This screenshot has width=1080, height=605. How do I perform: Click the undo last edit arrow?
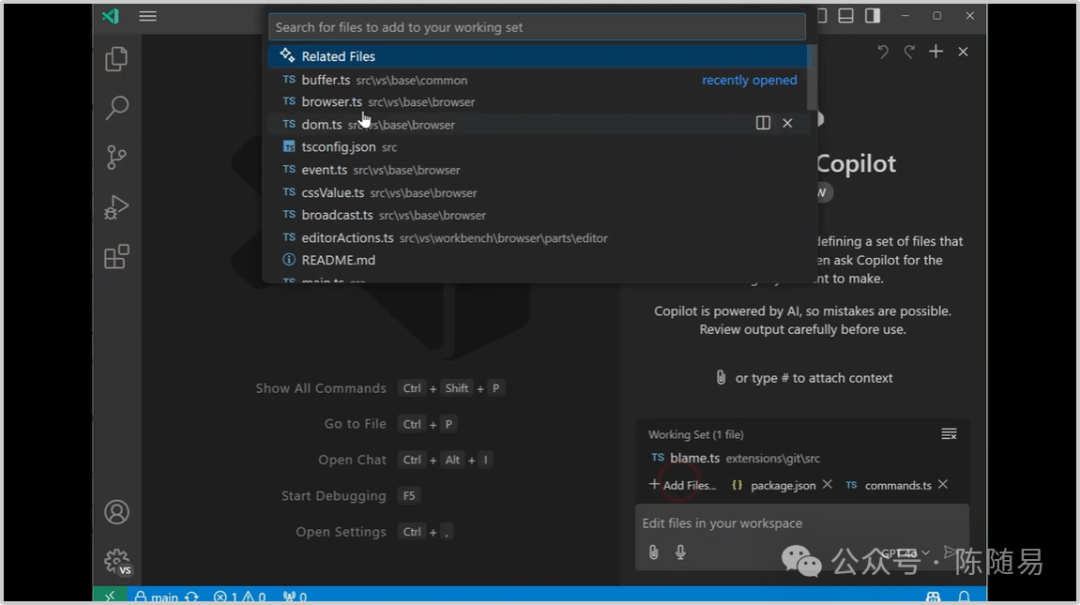tap(882, 52)
